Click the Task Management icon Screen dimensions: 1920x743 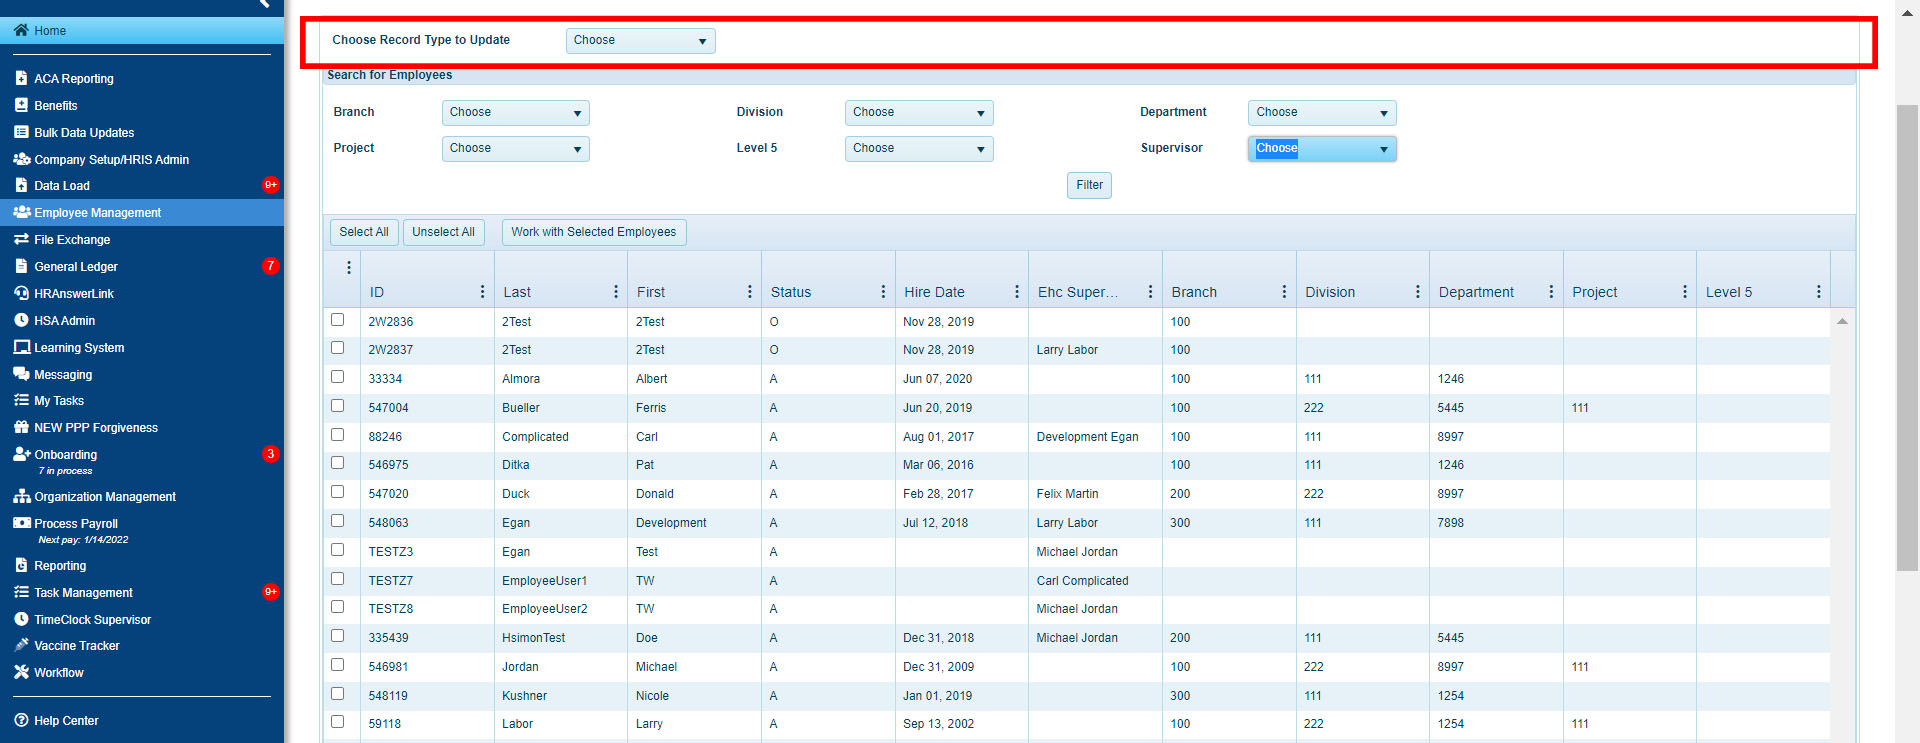point(21,592)
